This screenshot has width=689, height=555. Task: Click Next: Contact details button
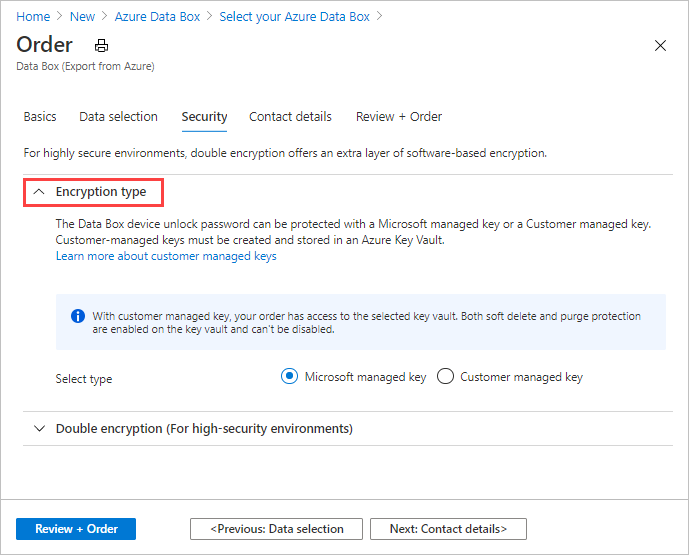[448, 529]
